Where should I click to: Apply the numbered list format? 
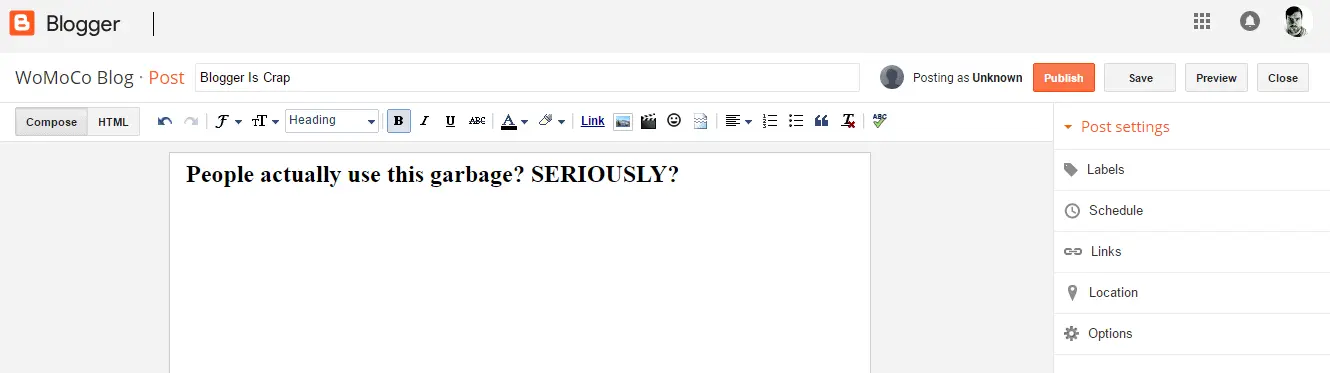tap(770, 121)
